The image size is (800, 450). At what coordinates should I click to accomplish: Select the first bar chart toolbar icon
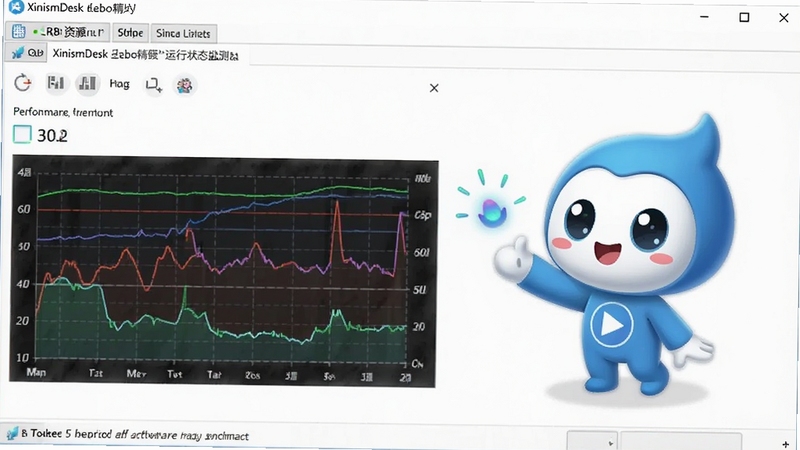(x=56, y=83)
